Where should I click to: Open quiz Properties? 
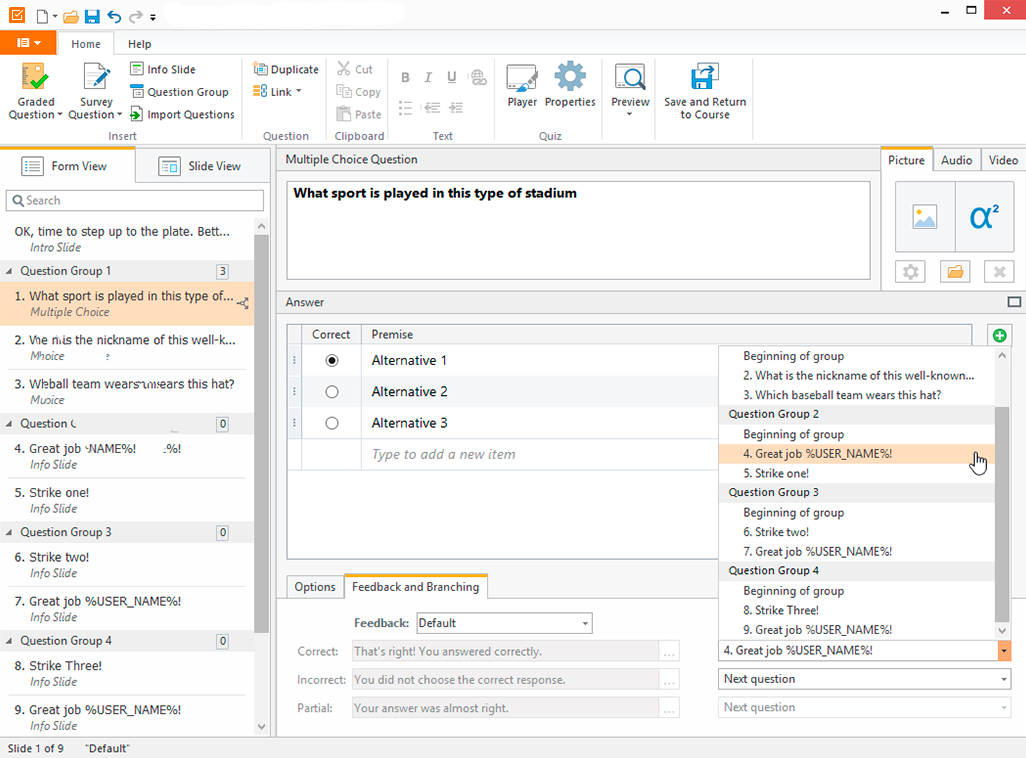click(570, 89)
